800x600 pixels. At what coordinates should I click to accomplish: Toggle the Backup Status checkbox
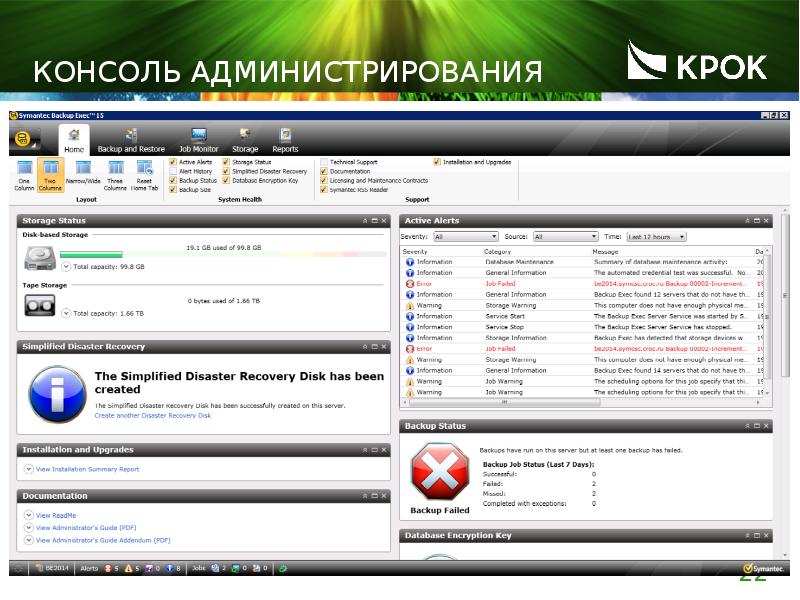(173, 181)
